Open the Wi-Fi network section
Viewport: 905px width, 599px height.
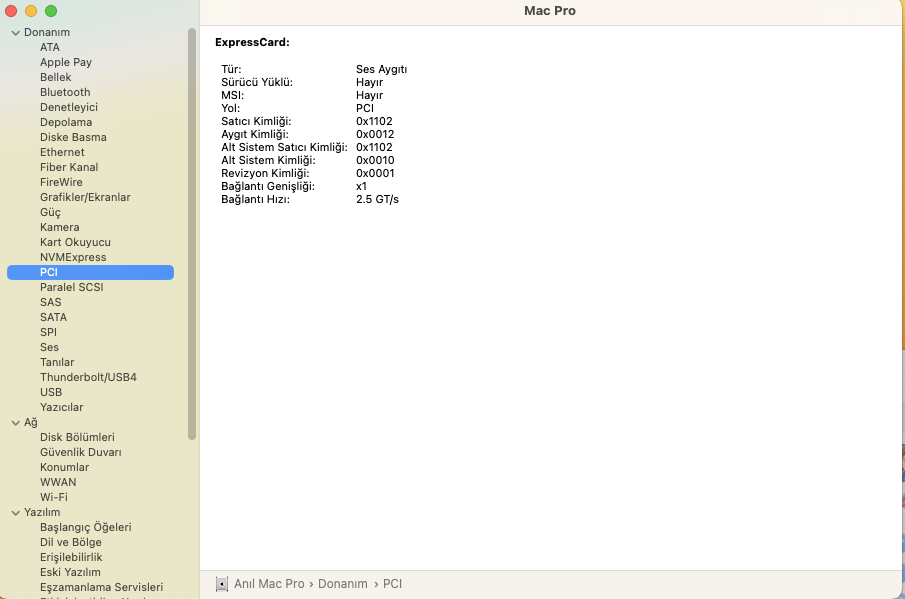coord(54,497)
